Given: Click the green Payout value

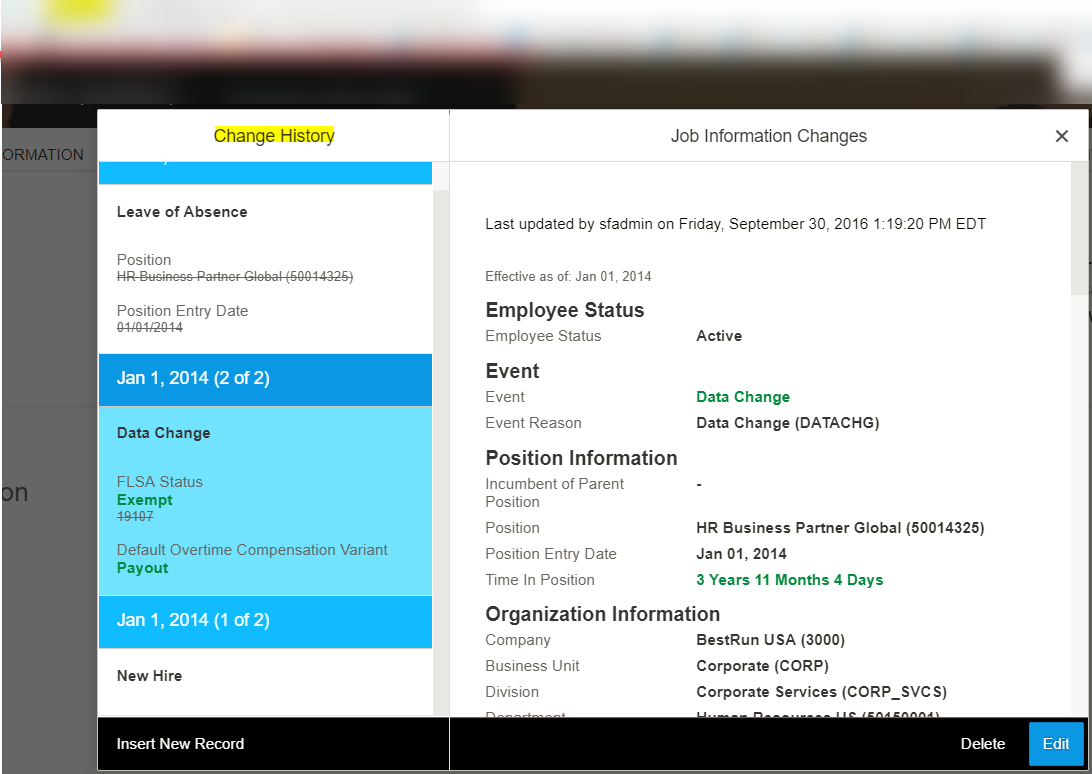Looking at the screenshot, I should tap(143, 568).
